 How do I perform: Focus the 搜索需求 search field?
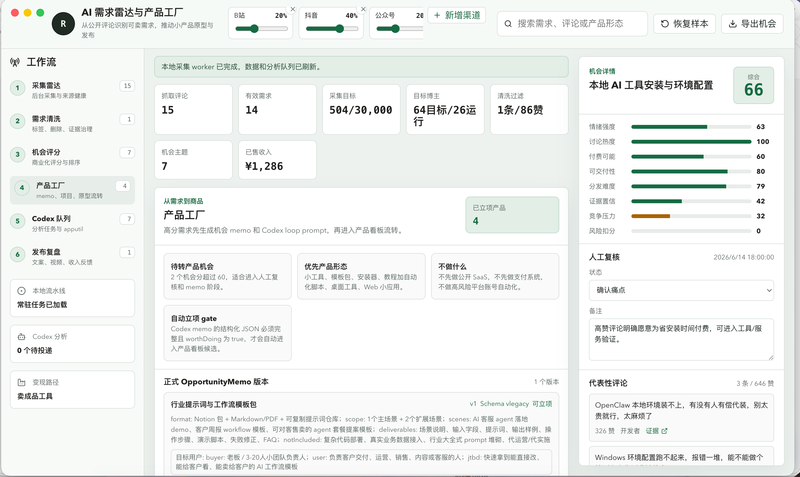pos(572,23)
